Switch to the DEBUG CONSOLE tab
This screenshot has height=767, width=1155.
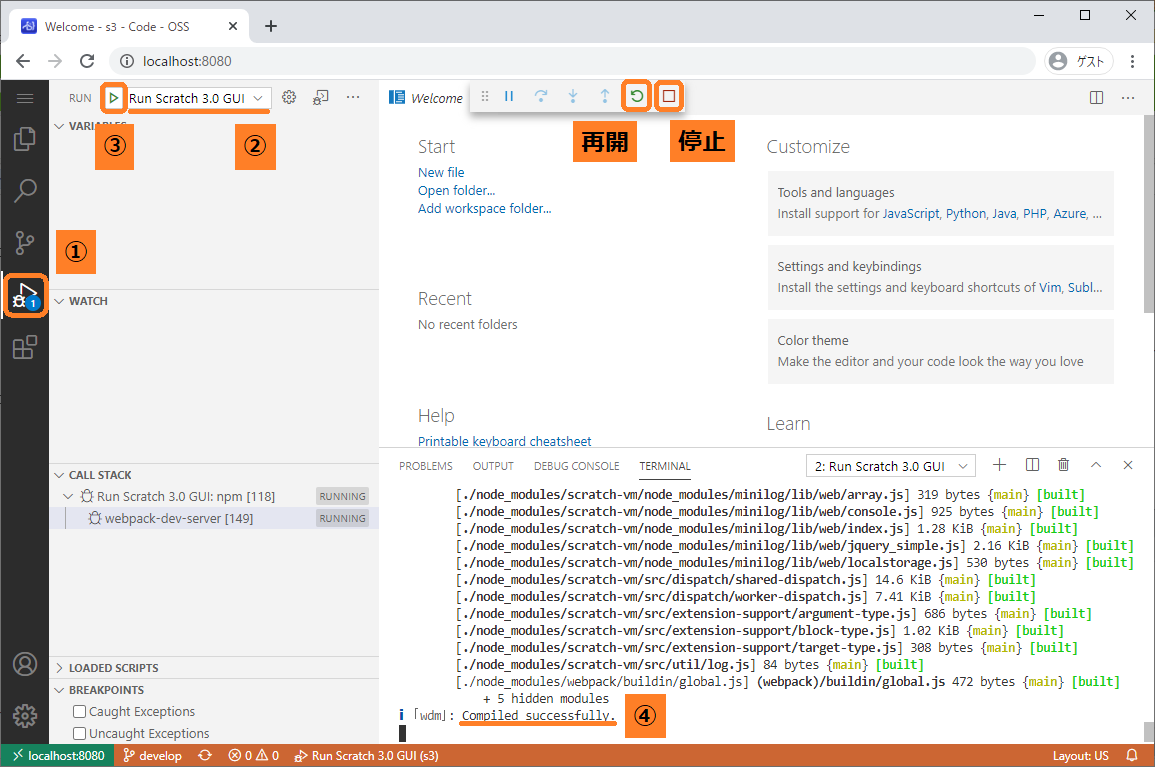click(577, 466)
